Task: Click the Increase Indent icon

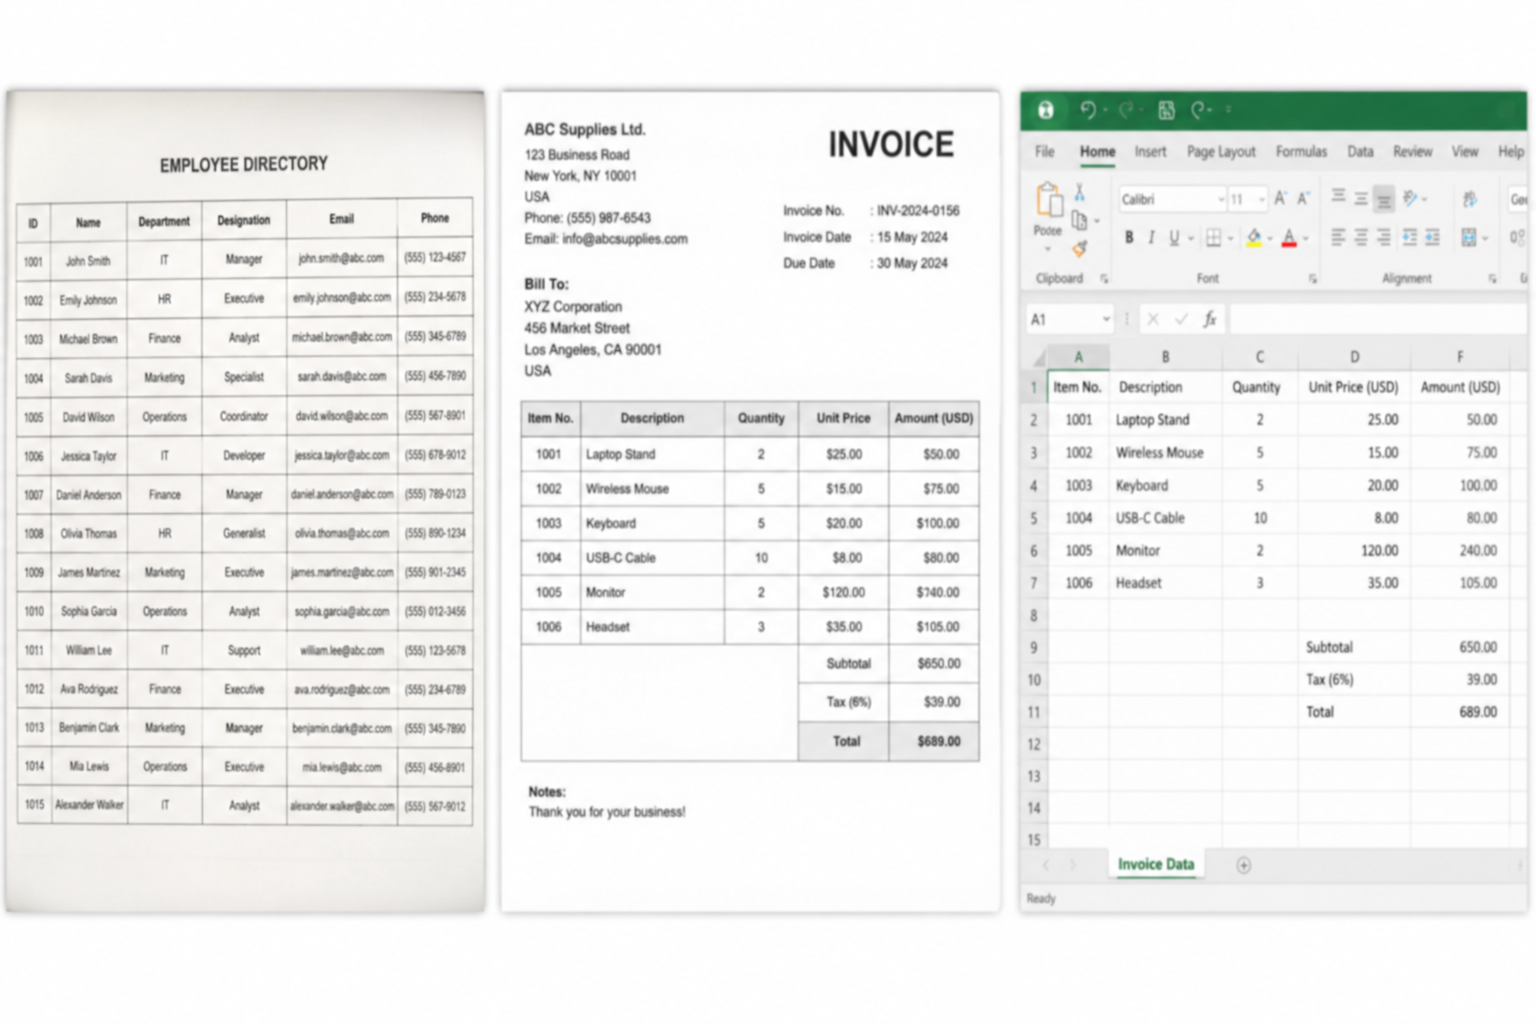Action: tap(1433, 237)
